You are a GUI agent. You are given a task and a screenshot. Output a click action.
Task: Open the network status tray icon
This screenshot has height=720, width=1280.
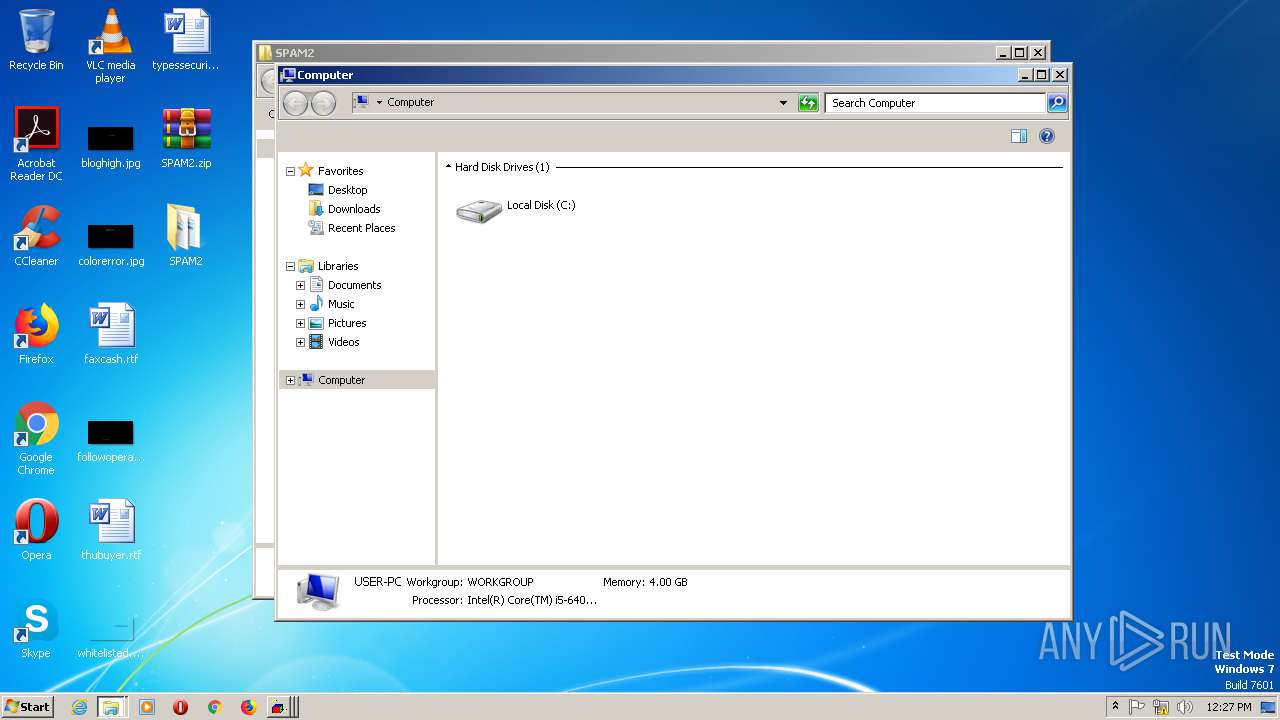[1161, 707]
